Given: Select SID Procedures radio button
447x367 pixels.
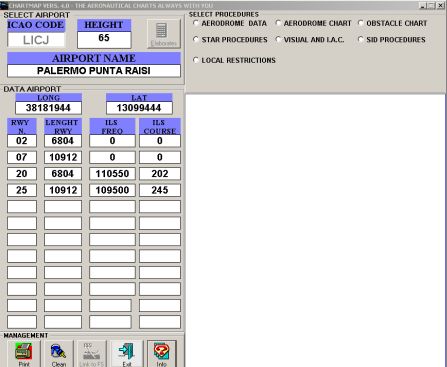Looking at the screenshot, I should [x=361, y=39].
